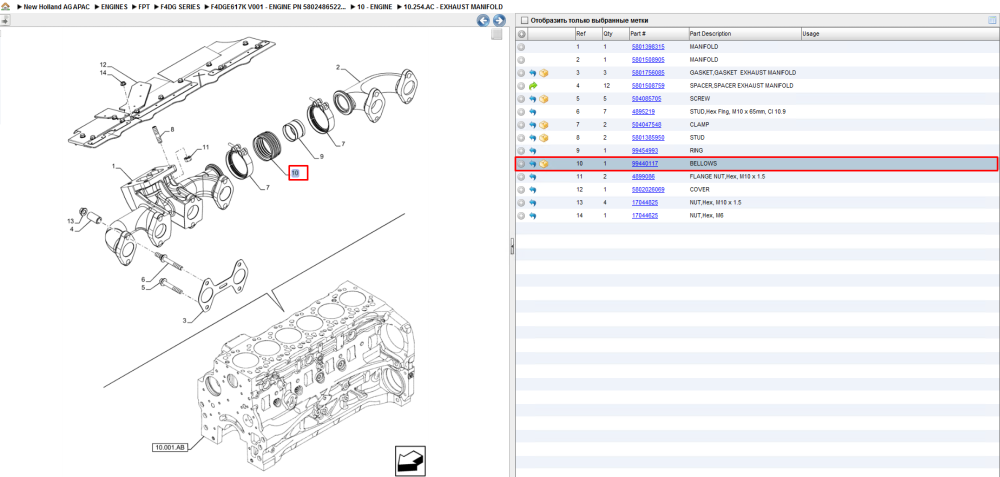
Task: Click the blue arrow in NUT M10 x 1.5 row
Action: 533,203
